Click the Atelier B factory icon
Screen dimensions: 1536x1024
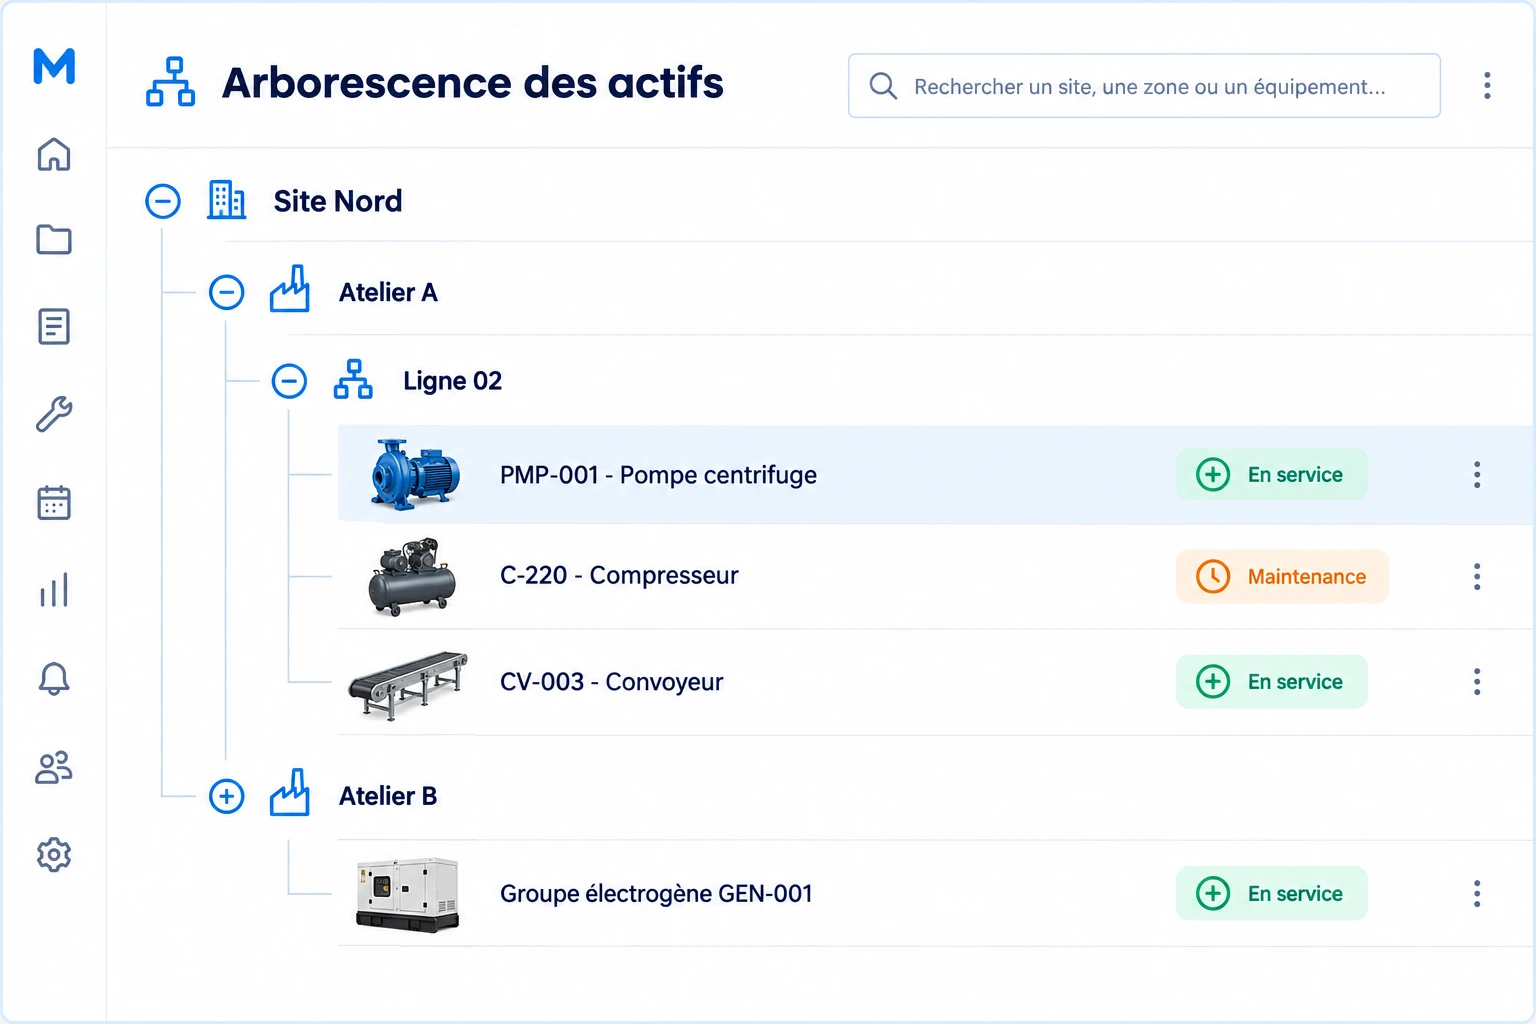pos(290,794)
